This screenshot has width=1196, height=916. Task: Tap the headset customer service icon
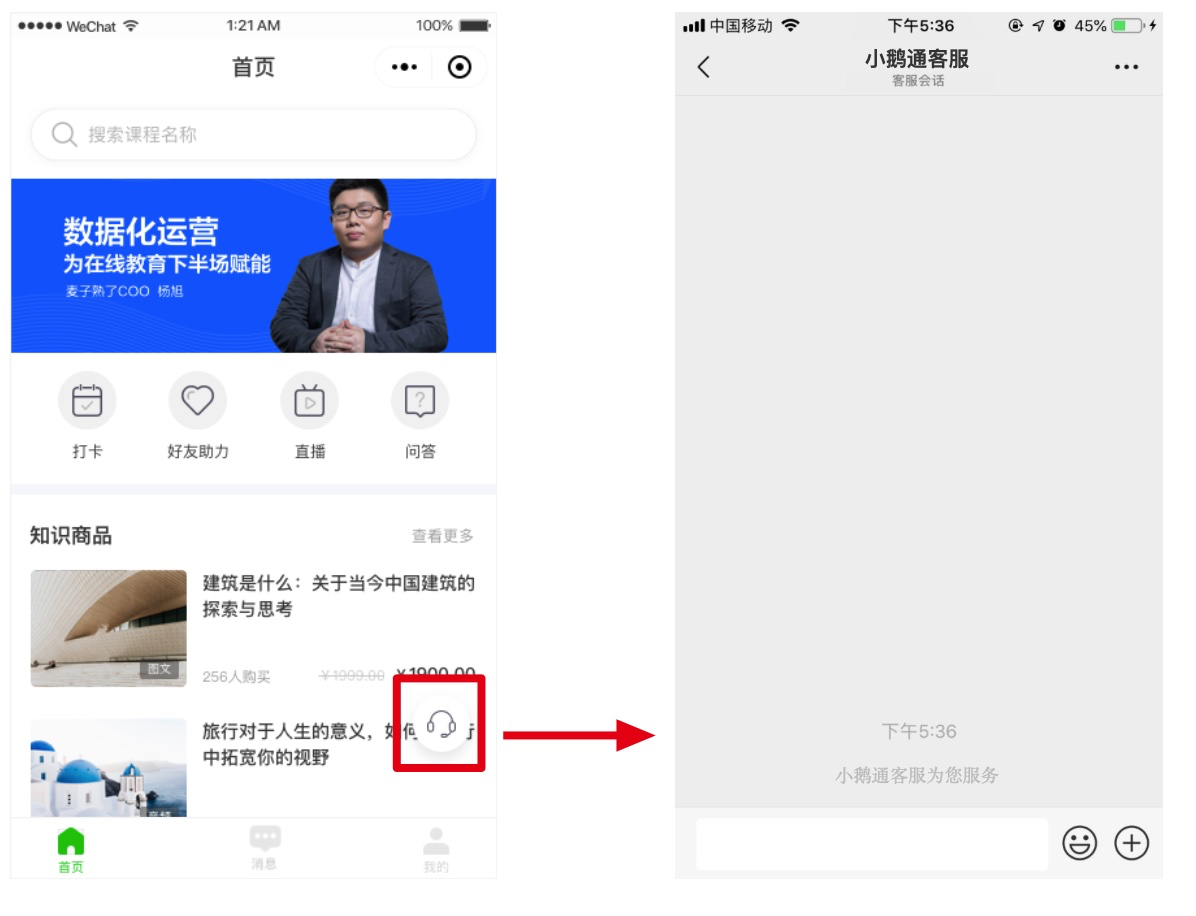tap(441, 723)
